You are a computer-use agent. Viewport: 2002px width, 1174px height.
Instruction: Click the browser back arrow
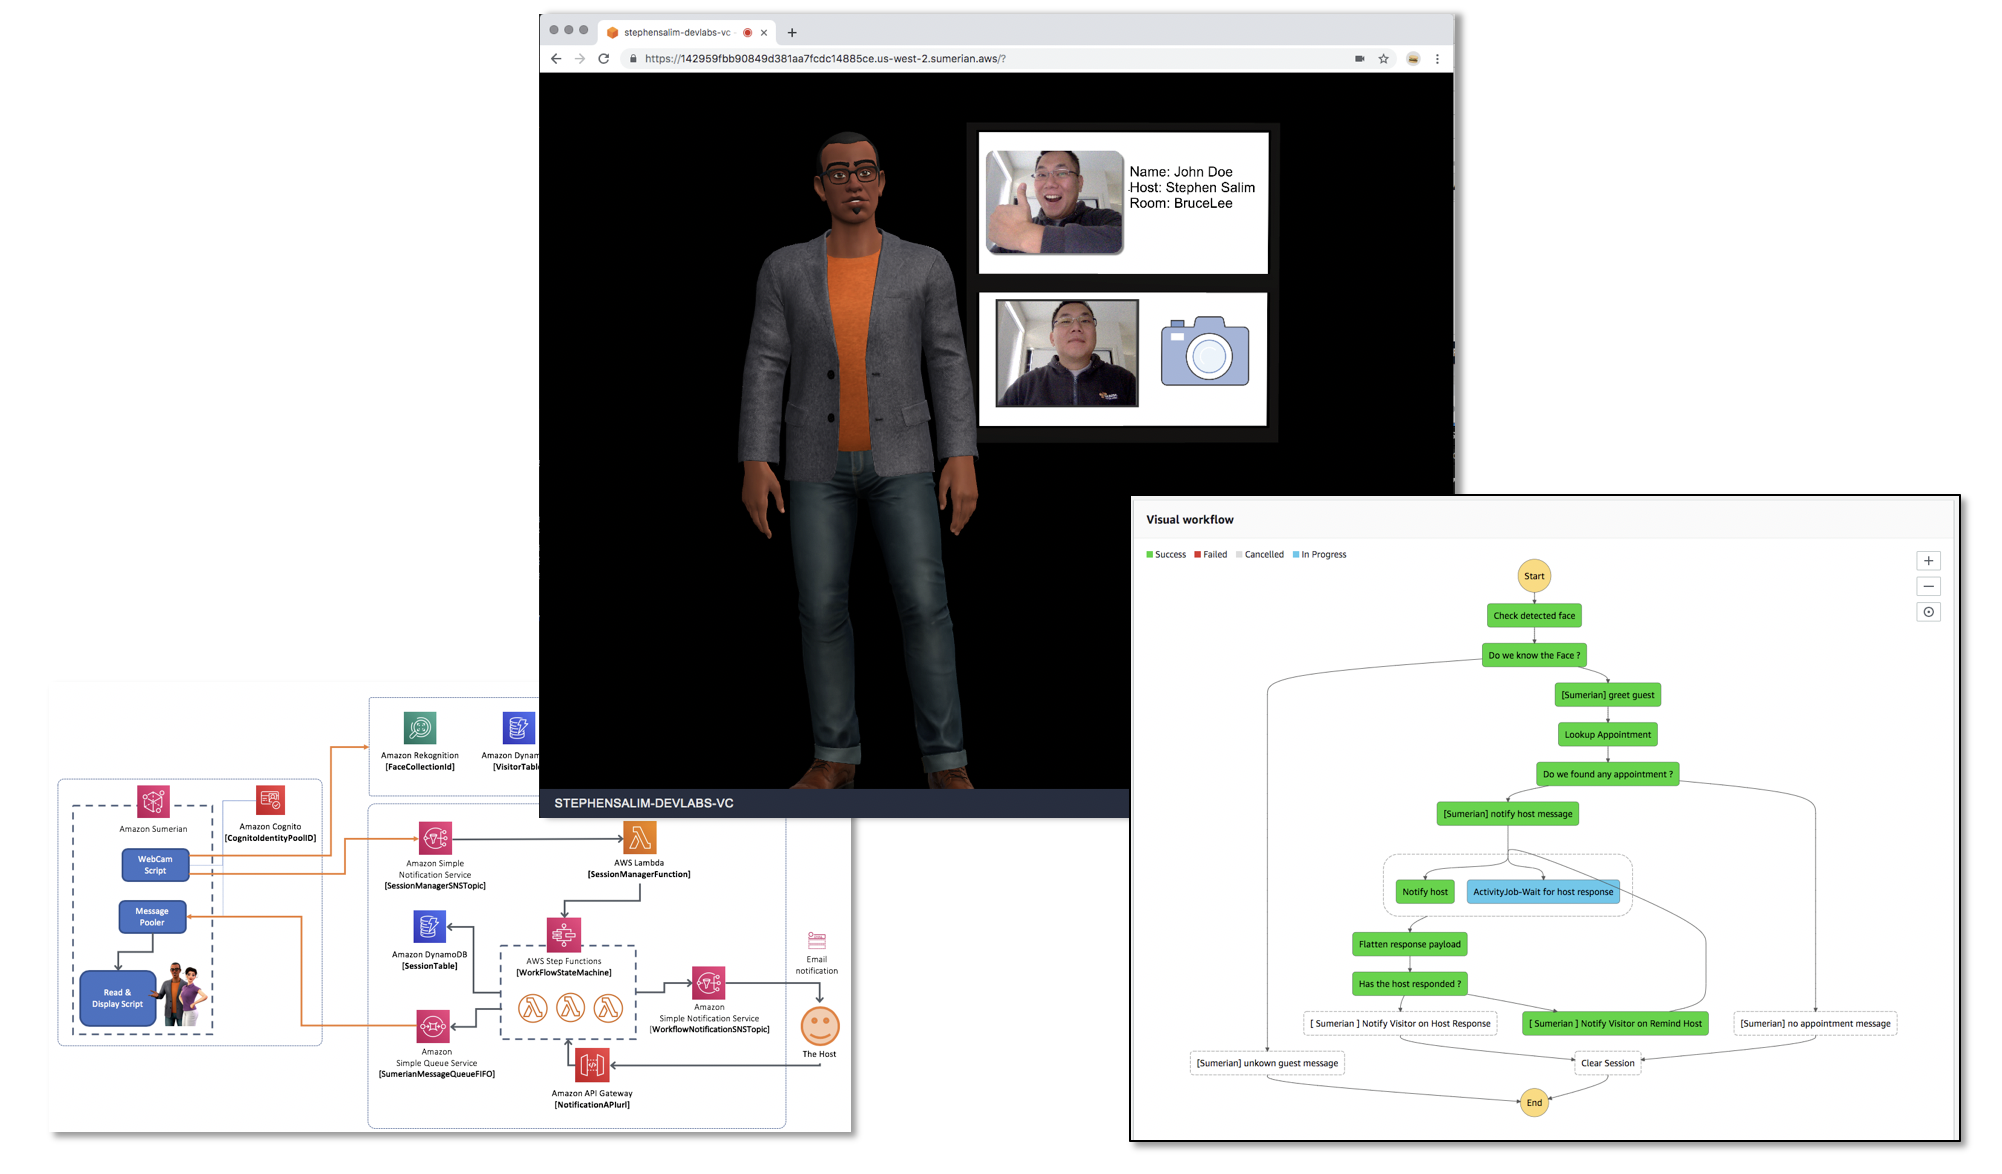coord(556,59)
